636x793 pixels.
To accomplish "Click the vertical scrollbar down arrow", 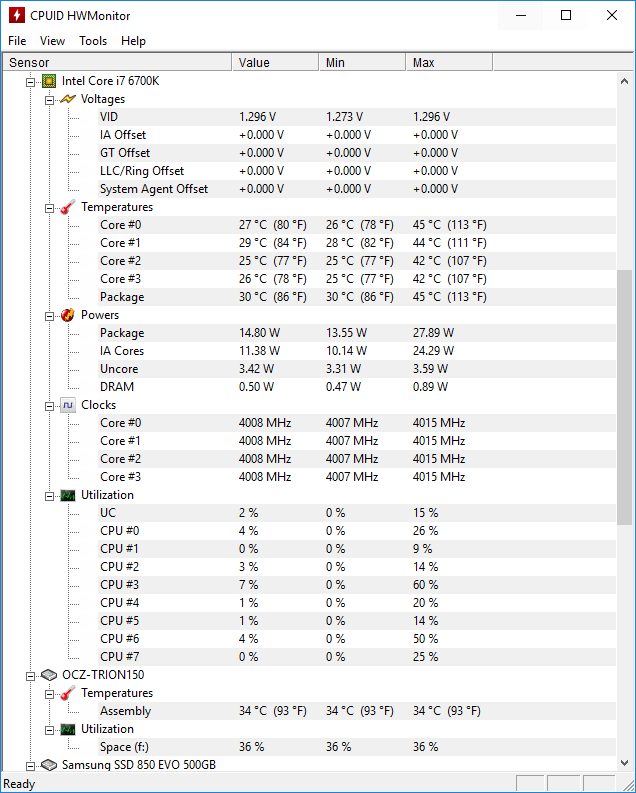I will point(624,763).
